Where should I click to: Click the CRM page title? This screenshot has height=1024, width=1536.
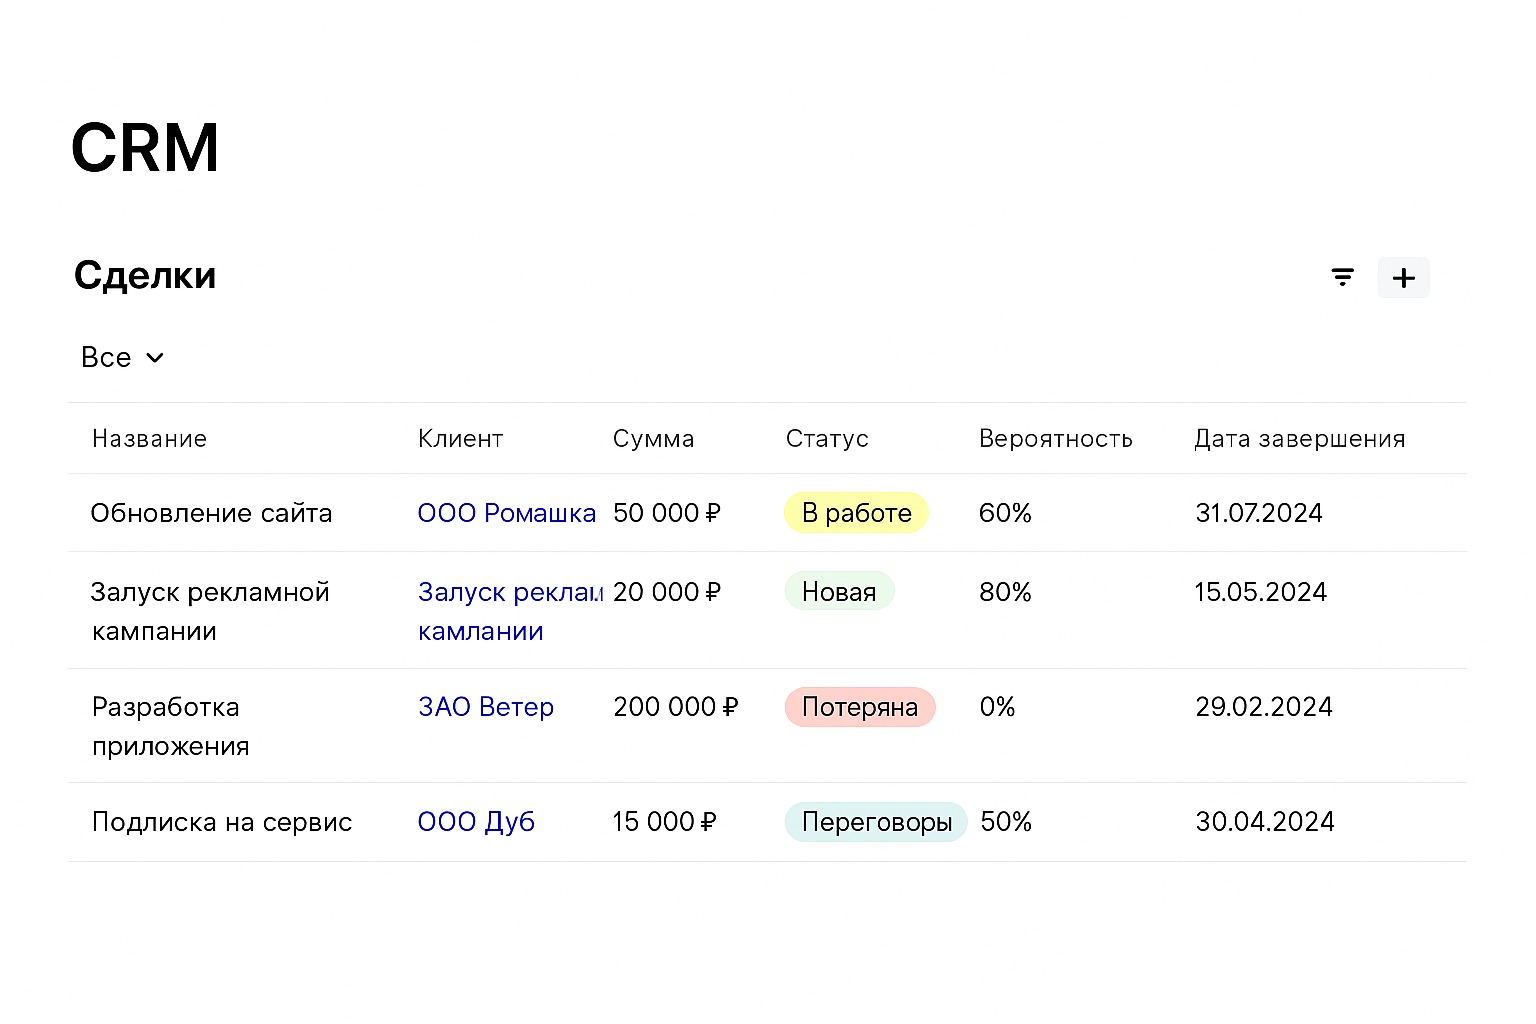coord(145,146)
